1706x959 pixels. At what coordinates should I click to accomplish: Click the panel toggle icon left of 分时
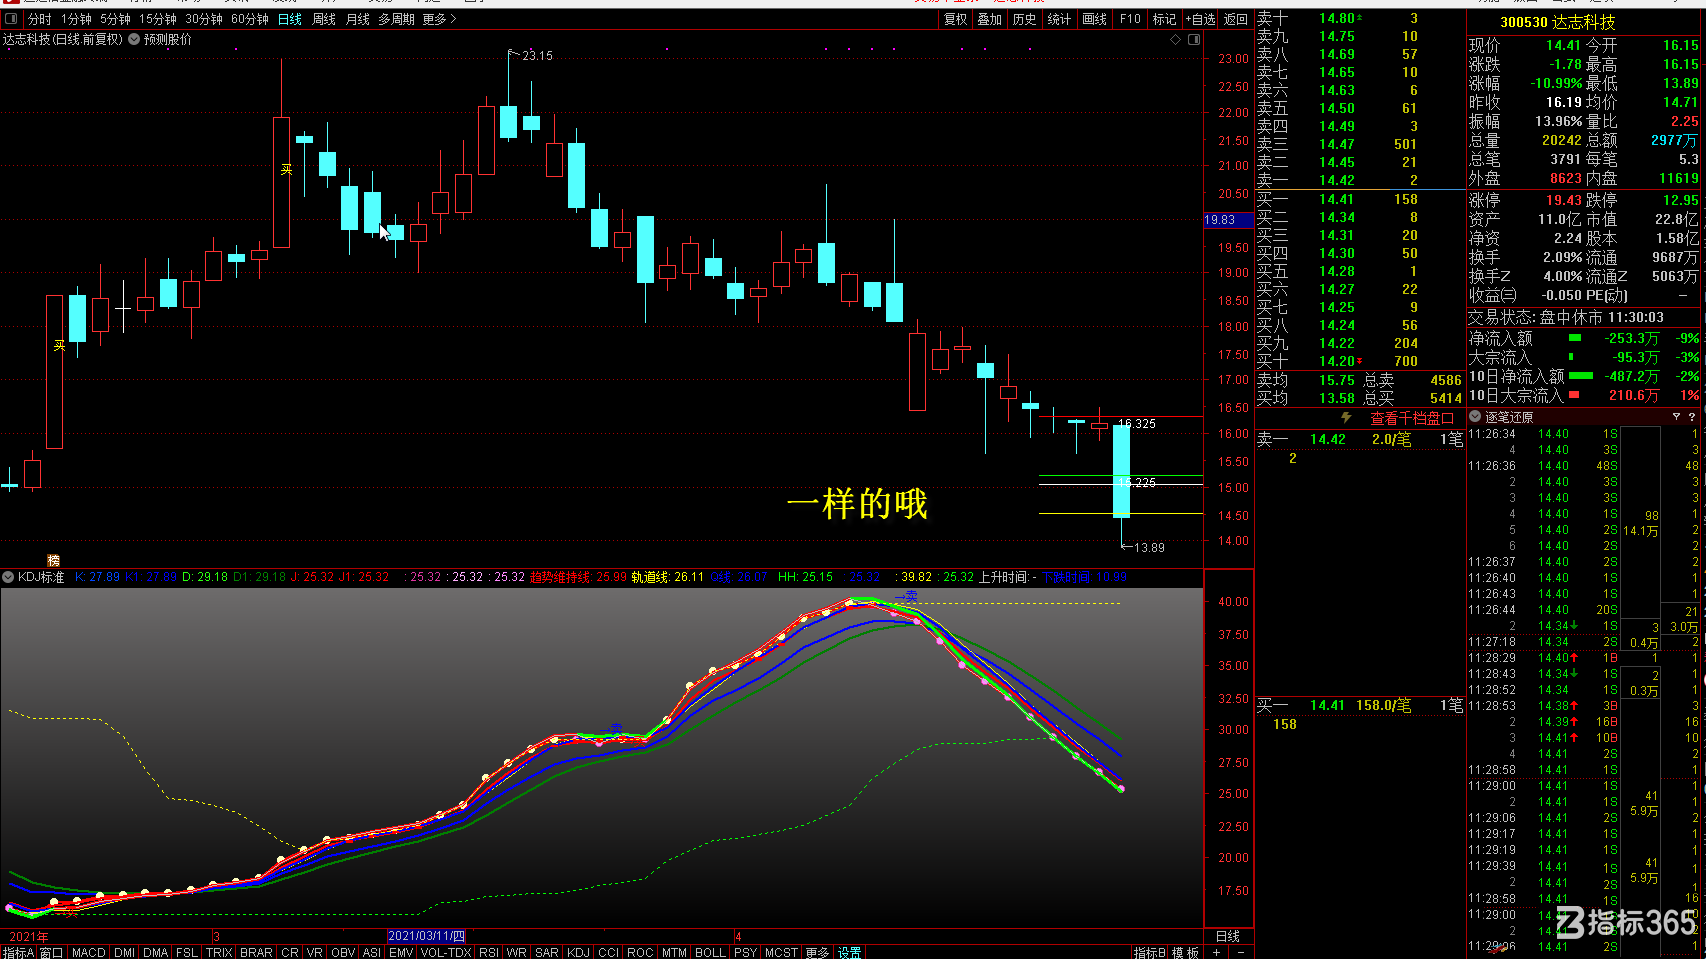[x=11, y=19]
